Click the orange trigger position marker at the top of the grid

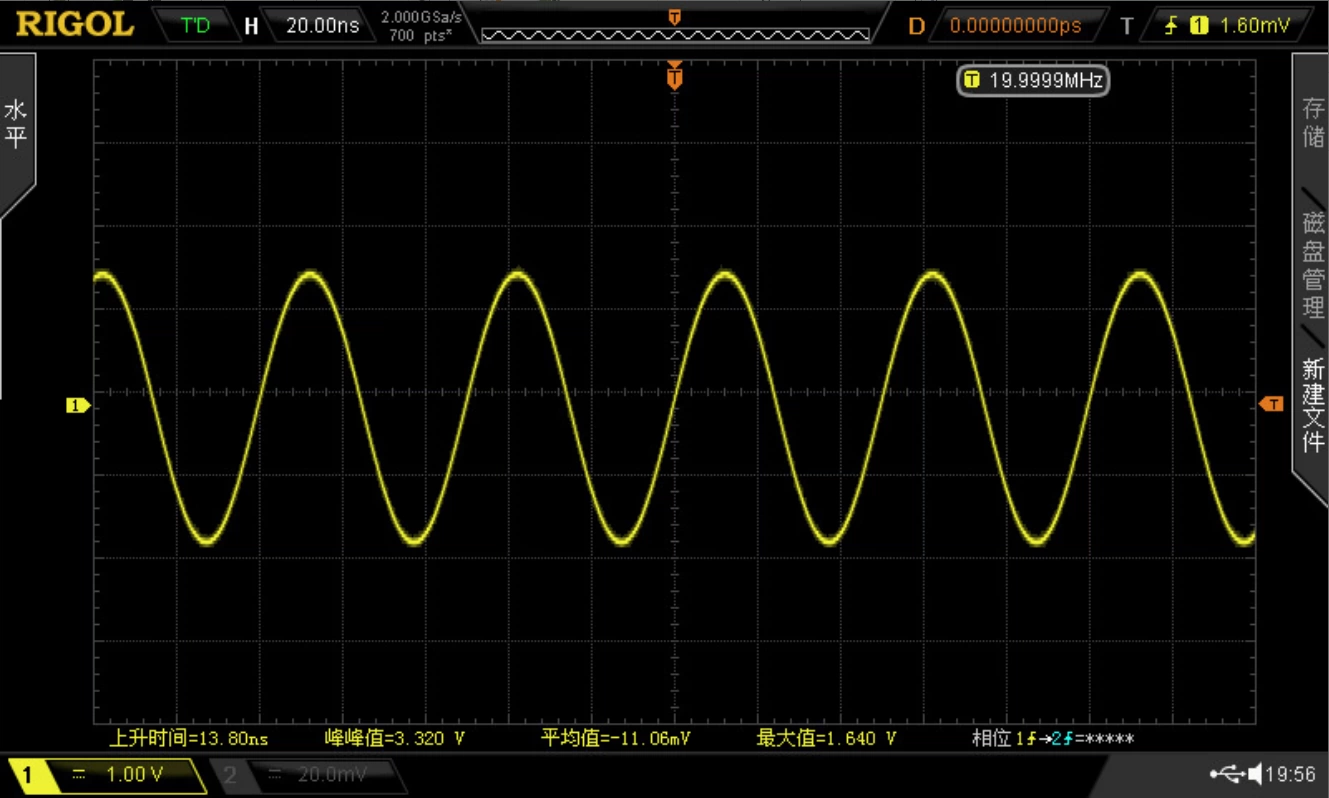point(675,76)
